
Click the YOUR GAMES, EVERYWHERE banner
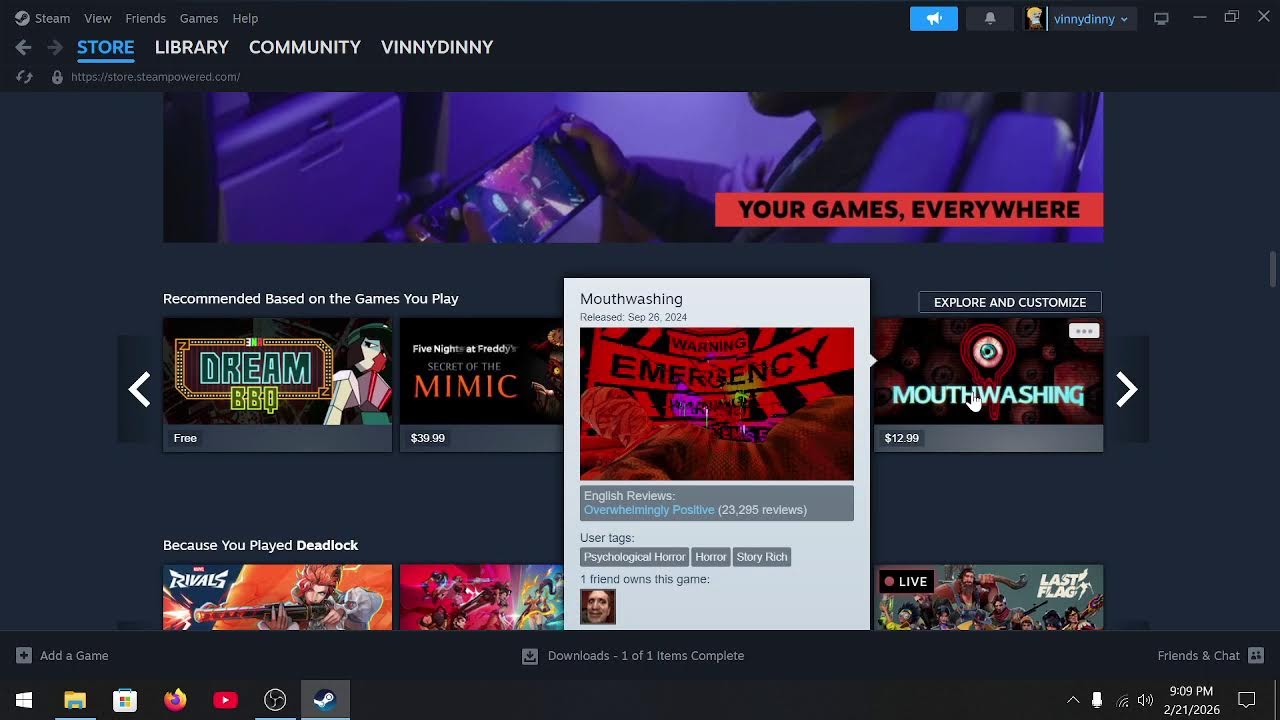pos(633,167)
